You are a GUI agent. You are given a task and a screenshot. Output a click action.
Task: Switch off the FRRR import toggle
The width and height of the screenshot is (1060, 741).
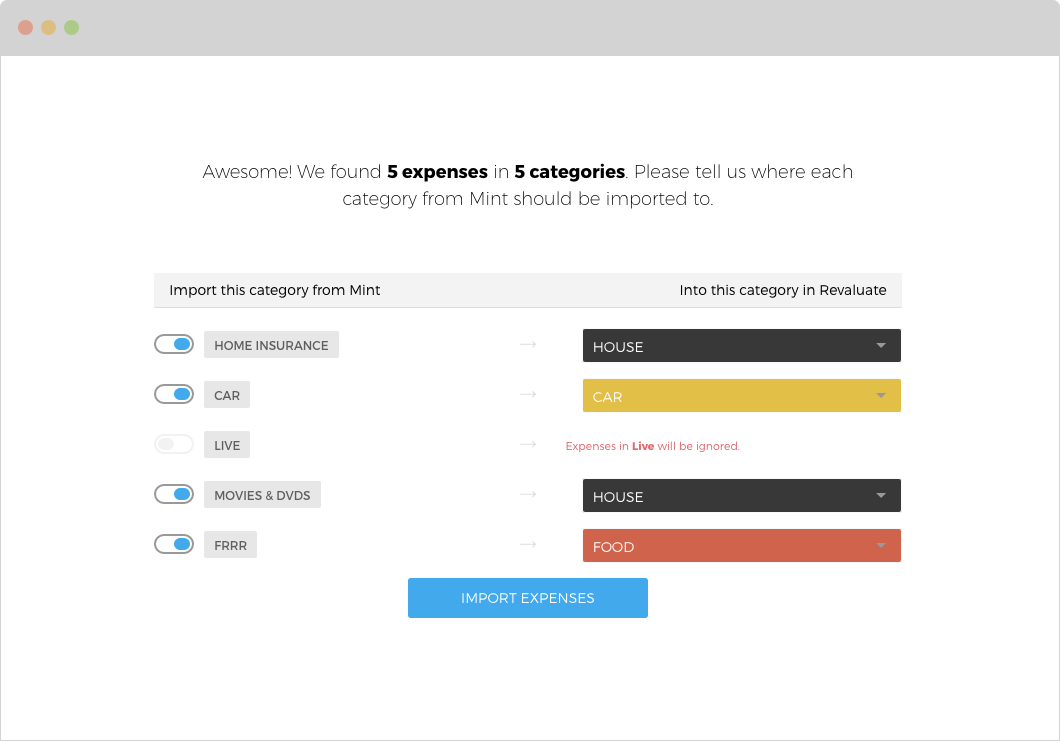point(174,545)
